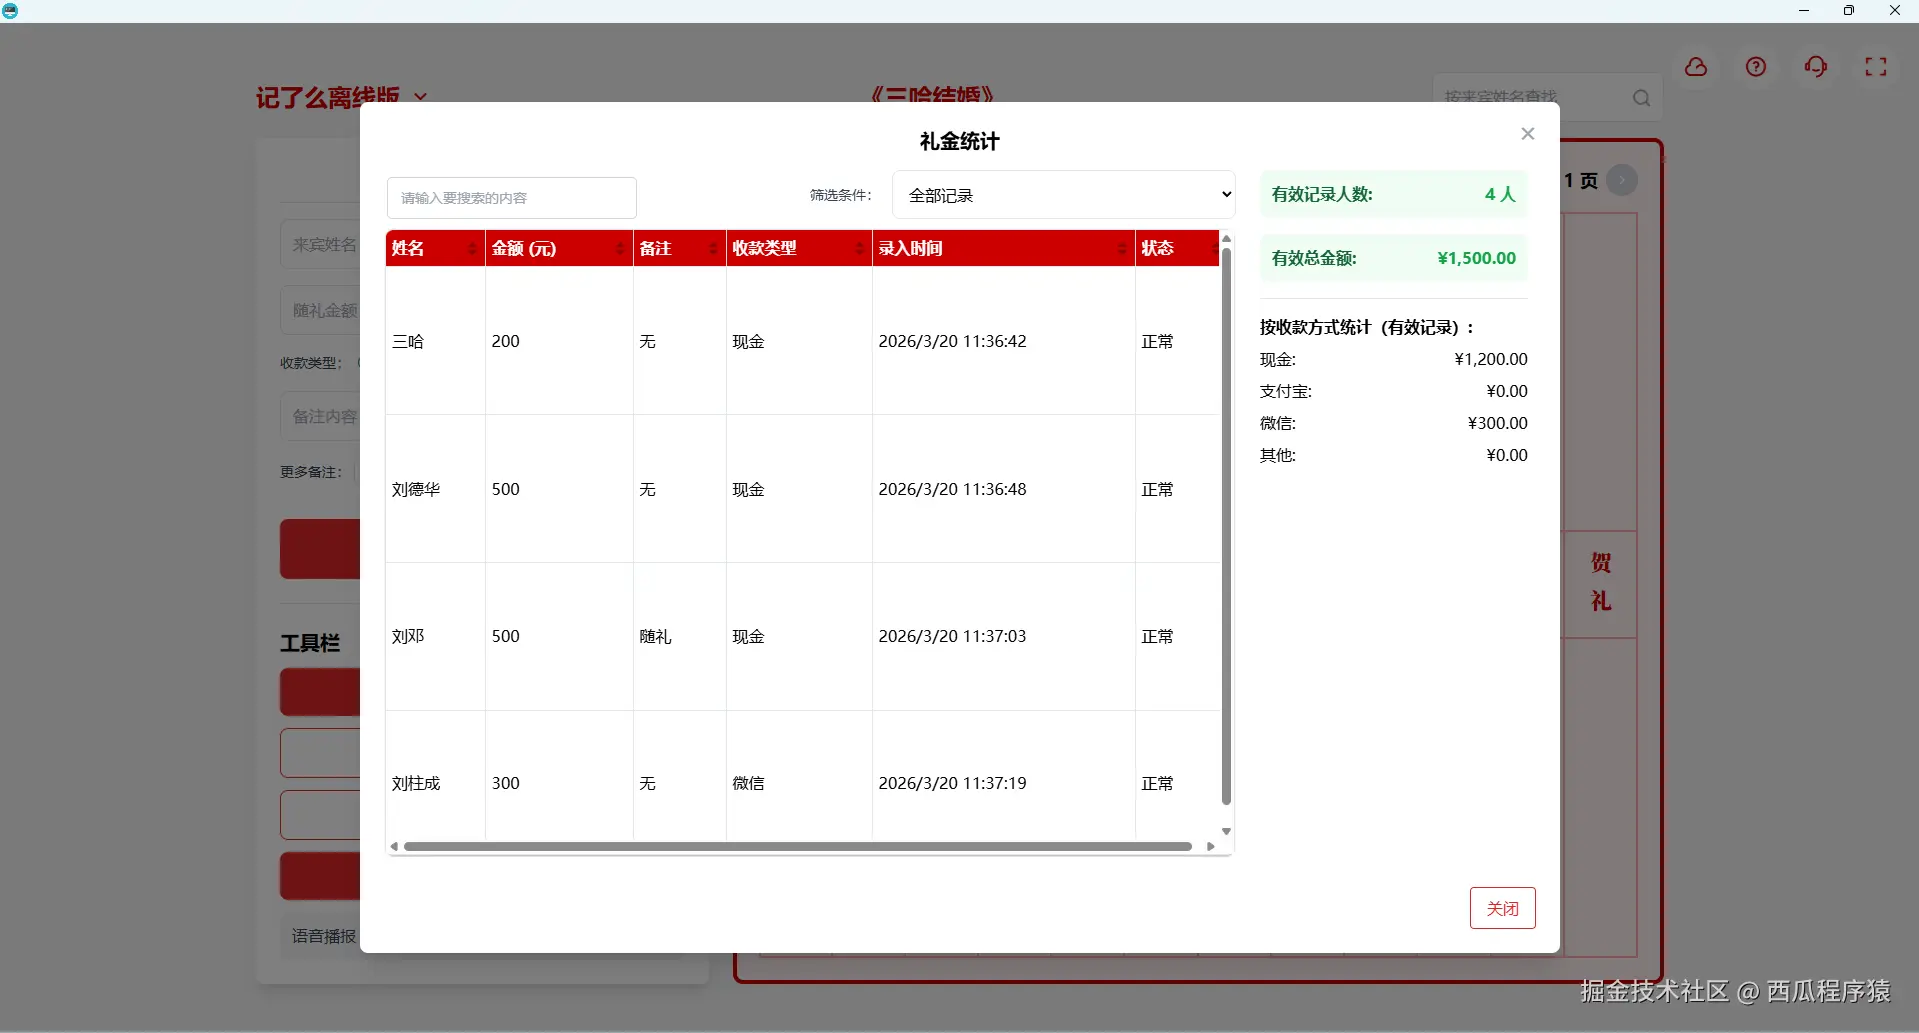1919x1033 pixels.
Task: Click the scroll-up arrow of the table
Action: (1226, 239)
